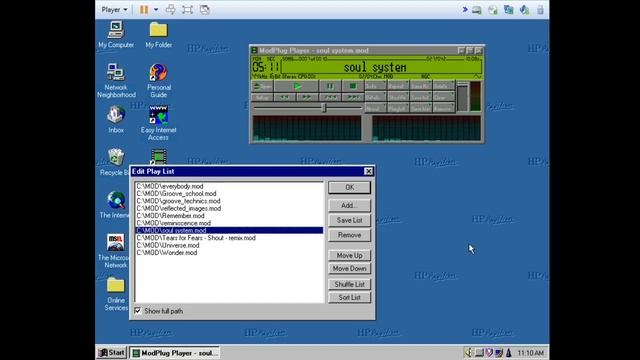Click the Online Services folder icon
Viewport: 640px width, 360px height.
tap(116, 294)
